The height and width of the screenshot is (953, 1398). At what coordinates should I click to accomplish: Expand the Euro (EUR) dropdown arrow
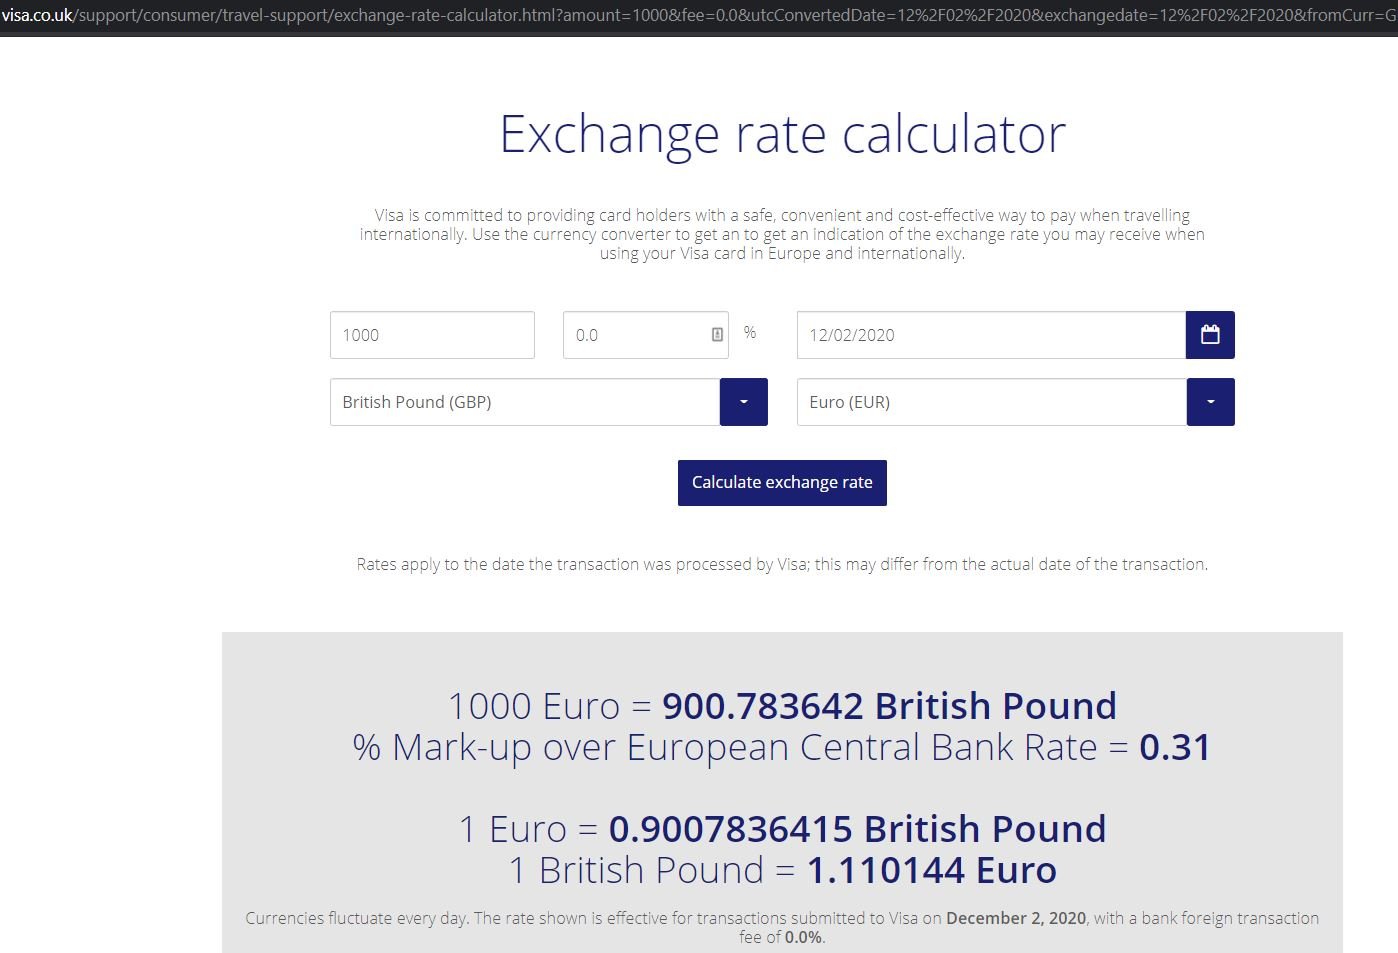point(1210,402)
